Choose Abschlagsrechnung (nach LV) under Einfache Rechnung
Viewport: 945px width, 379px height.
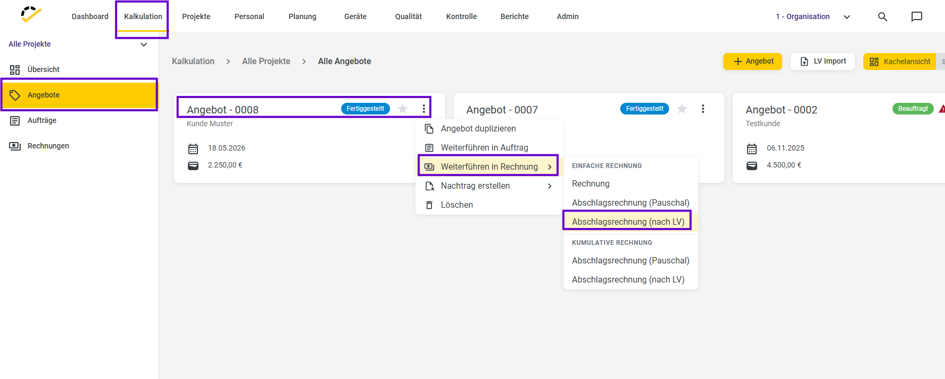[630, 222]
